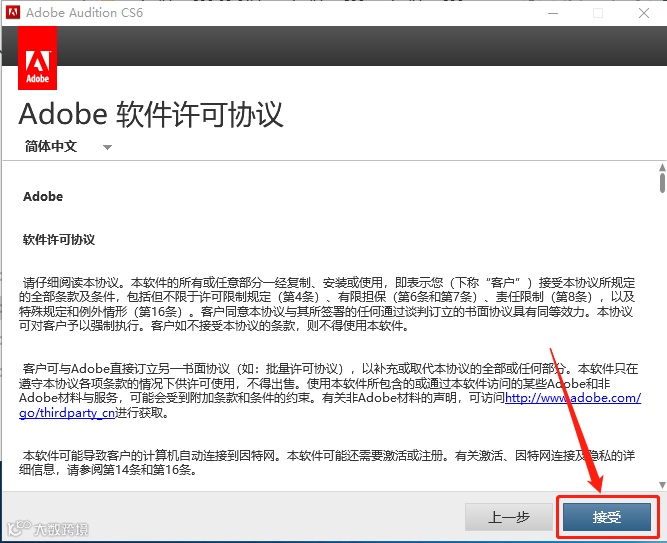Image resolution: width=667 pixels, height=543 pixels.
Task: Click the bold '软件许可协议' subheading
Action: (x=59, y=240)
